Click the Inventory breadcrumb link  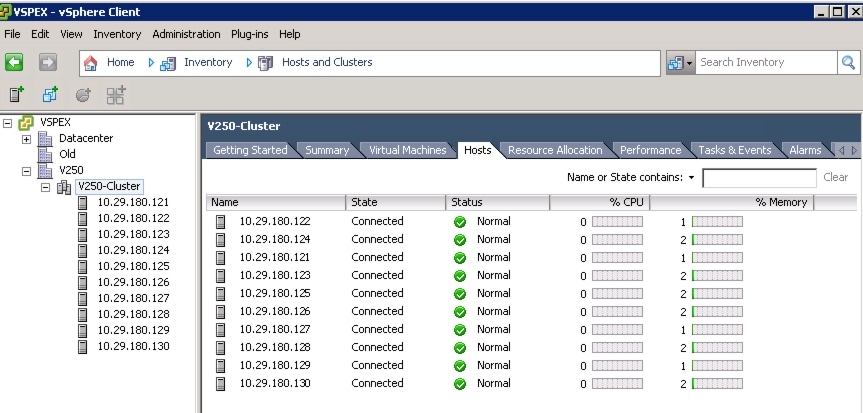208,62
